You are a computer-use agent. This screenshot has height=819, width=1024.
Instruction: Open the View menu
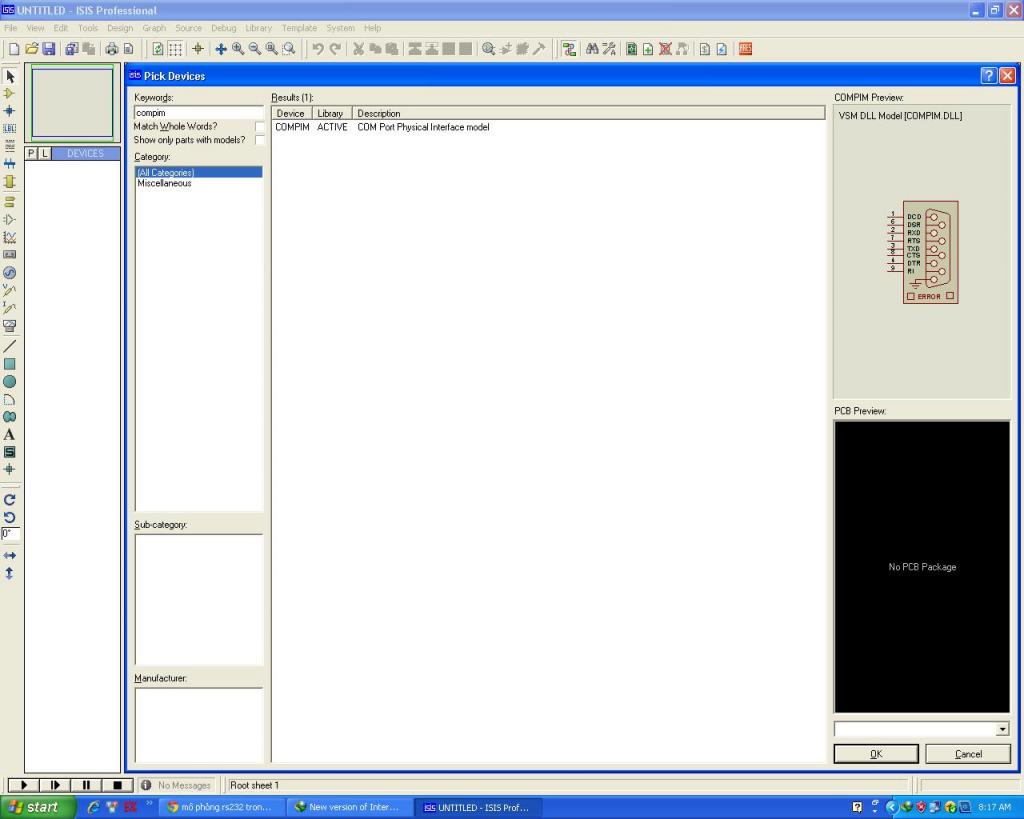point(35,28)
